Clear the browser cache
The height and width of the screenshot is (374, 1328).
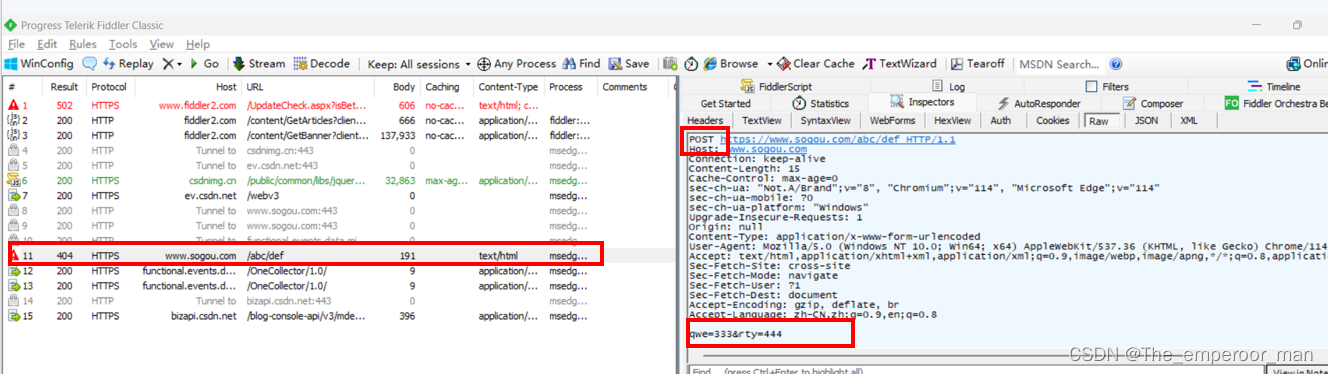(816, 63)
